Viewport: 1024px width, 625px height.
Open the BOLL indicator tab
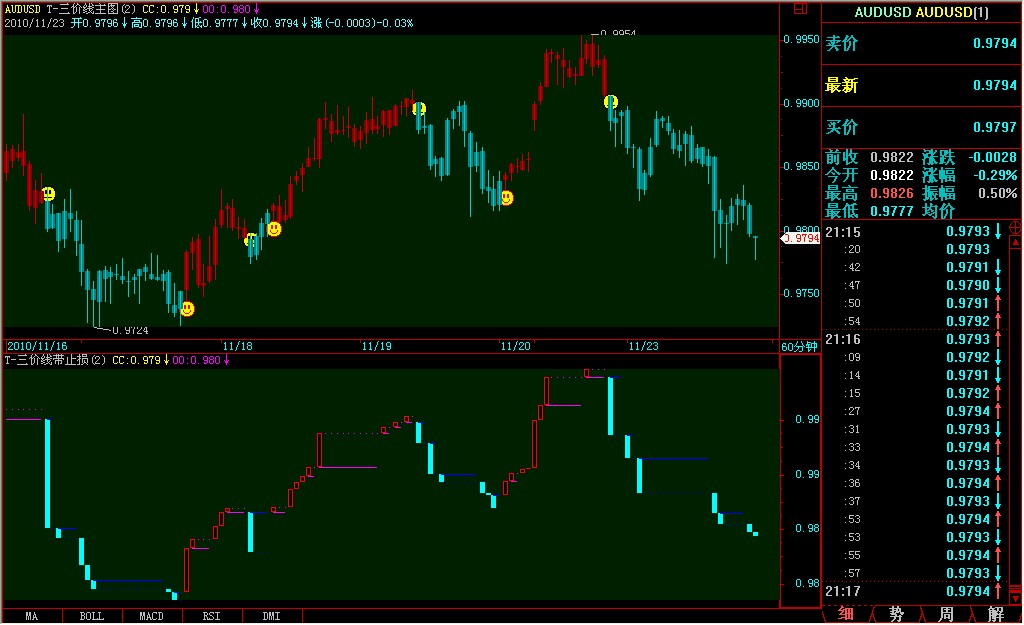coord(91,616)
